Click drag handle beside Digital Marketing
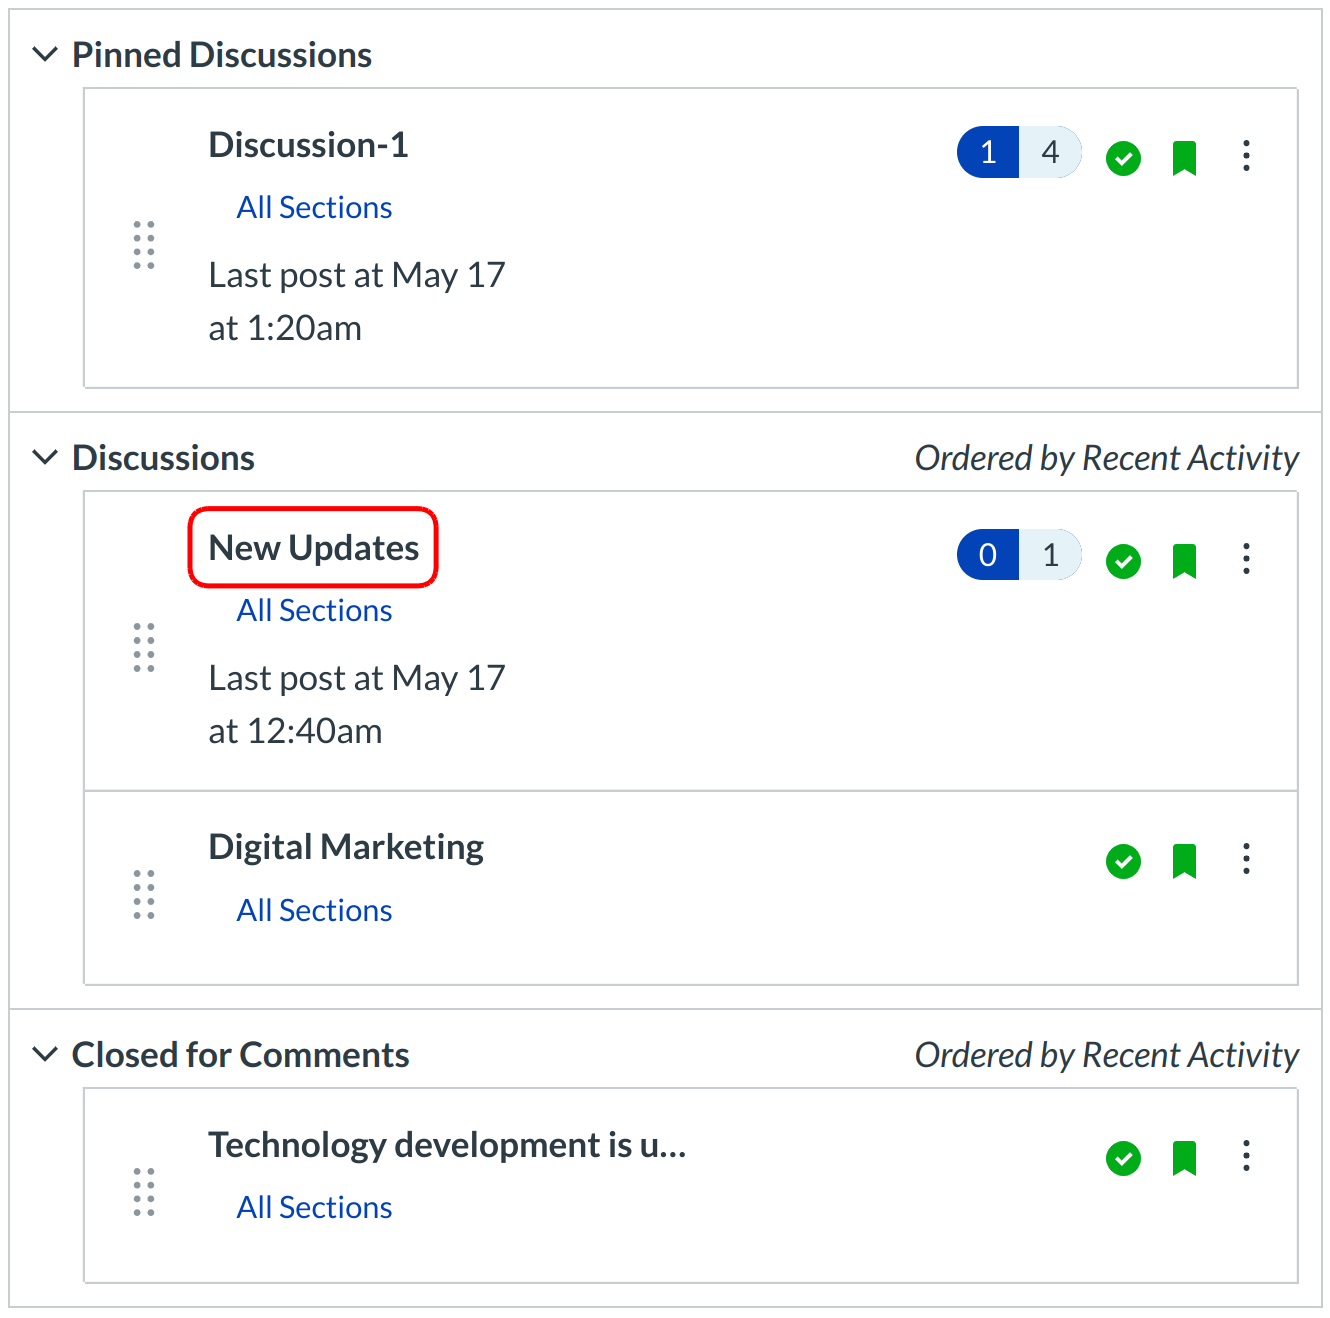1330x1318 pixels. point(144,894)
